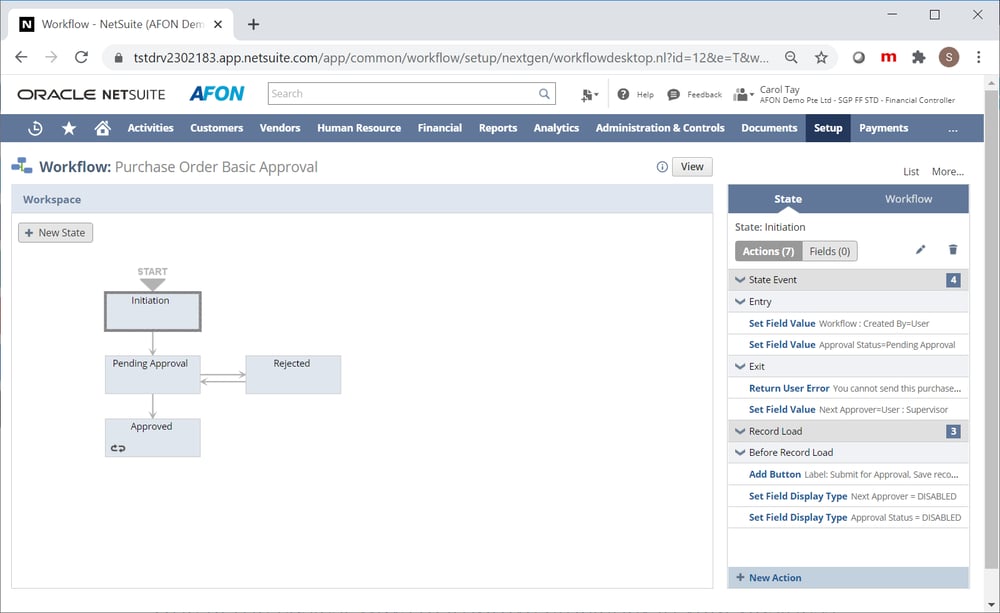Open the Vendors menu
1000x613 pixels.
click(279, 128)
